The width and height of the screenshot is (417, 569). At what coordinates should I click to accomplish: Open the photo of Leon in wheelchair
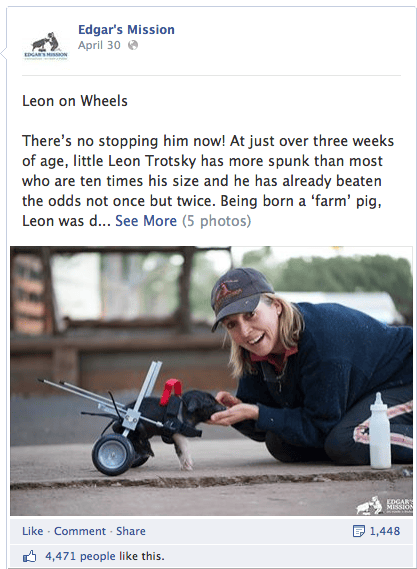click(211, 381)
